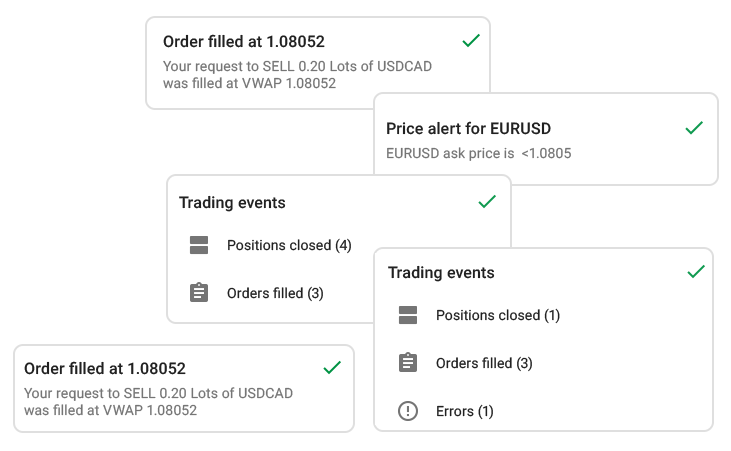Screen dimensions: 731x451
Task: Click clipboard icon under Positions closed (4)
Action: 199,293
